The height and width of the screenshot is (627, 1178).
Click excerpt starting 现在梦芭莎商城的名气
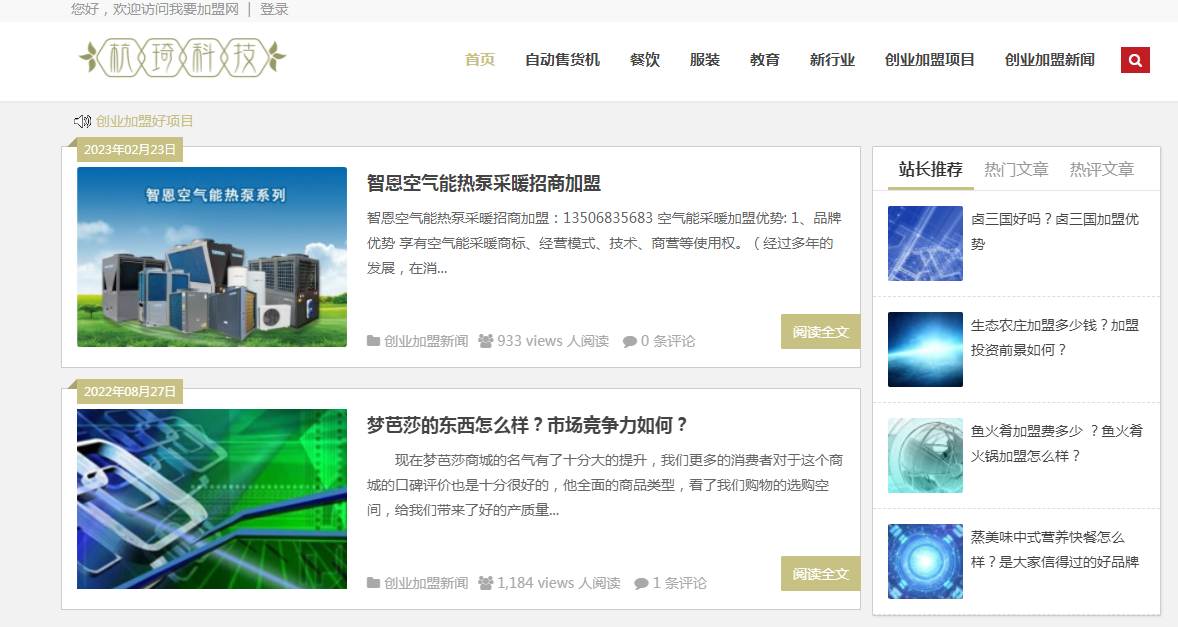point(605,484)
